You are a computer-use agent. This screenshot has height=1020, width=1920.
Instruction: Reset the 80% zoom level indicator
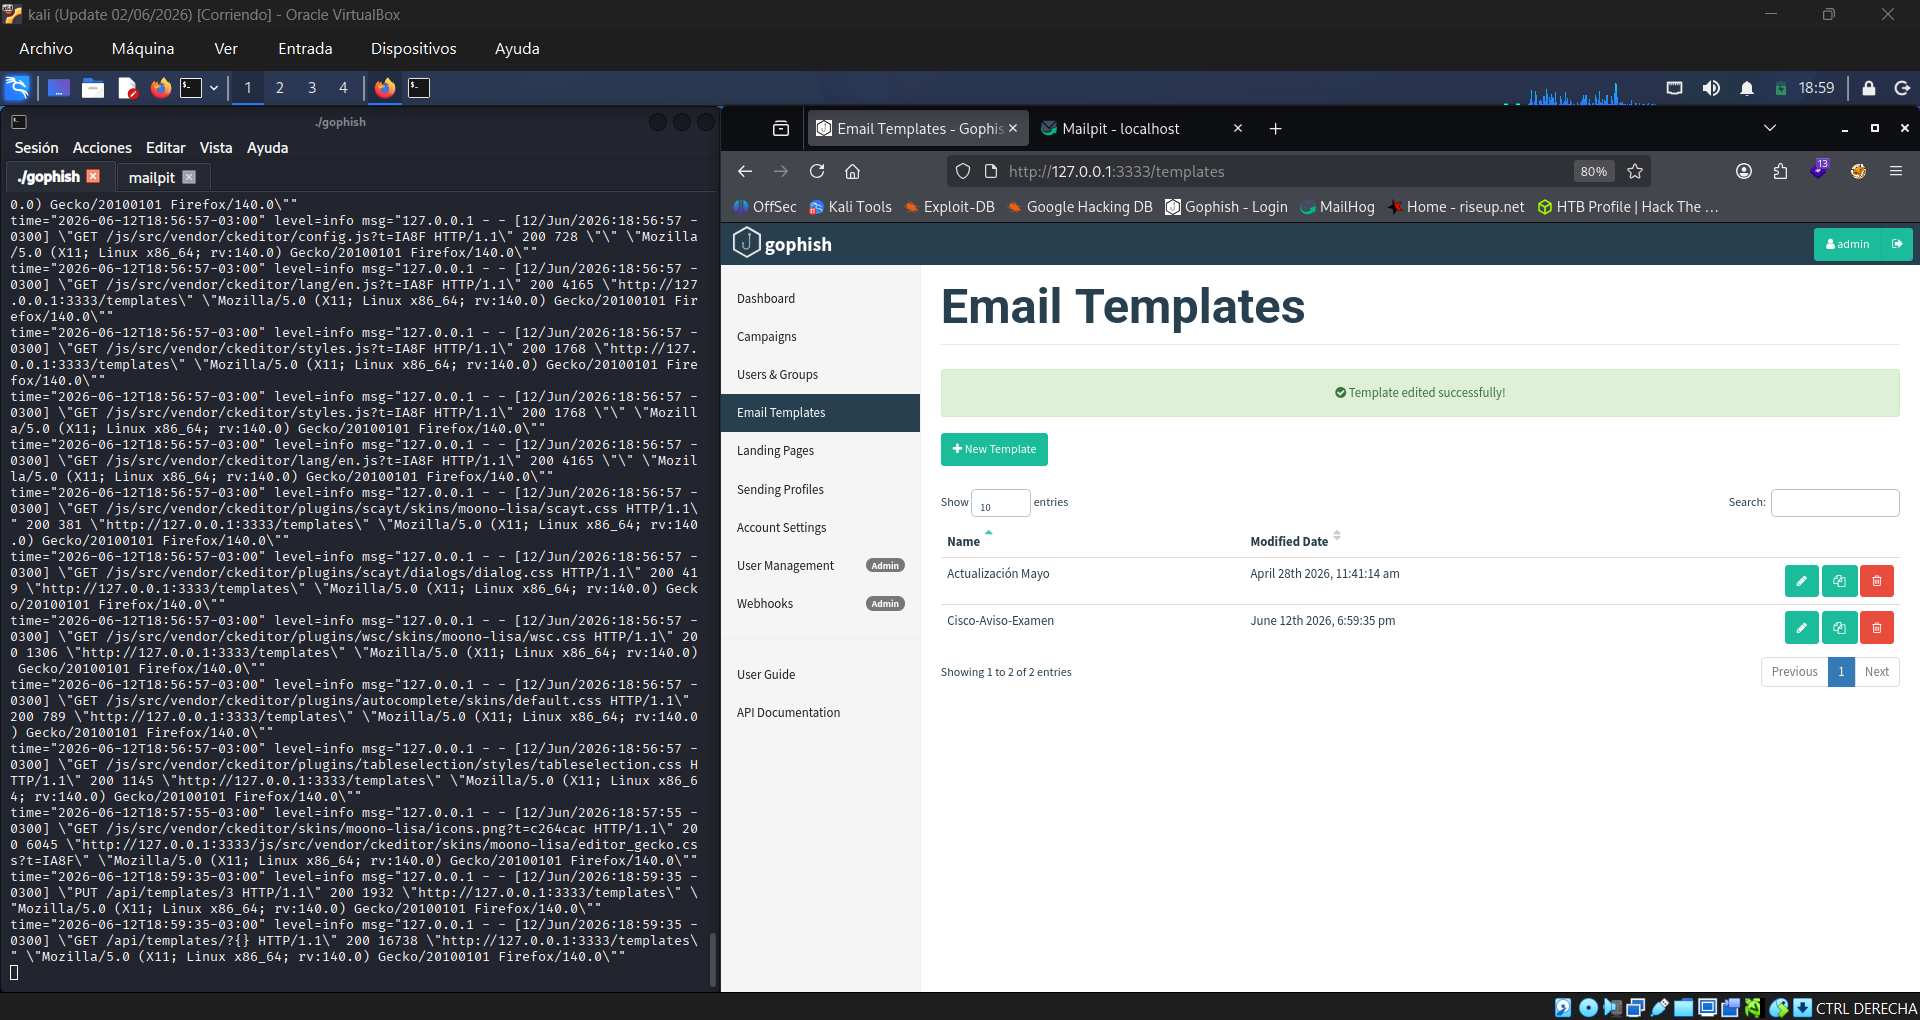click(x=1594, y=171)
